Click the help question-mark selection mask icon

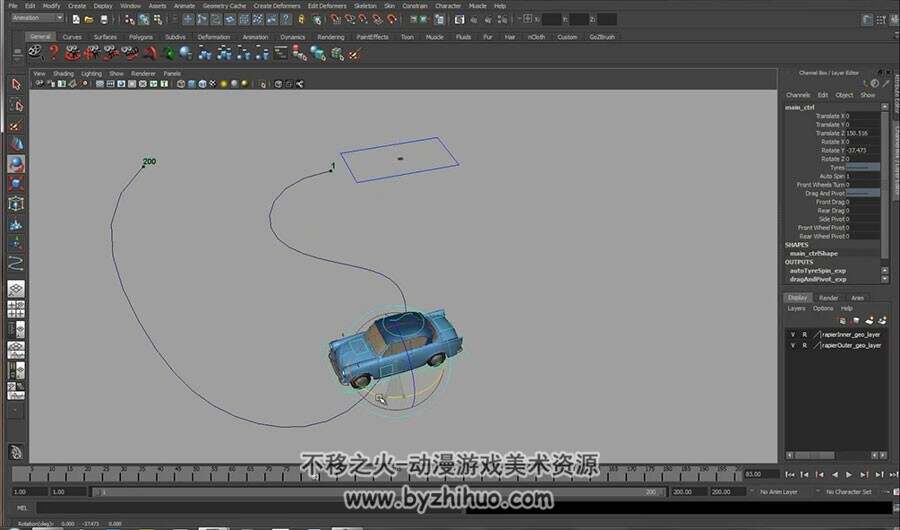pos(286,20)
